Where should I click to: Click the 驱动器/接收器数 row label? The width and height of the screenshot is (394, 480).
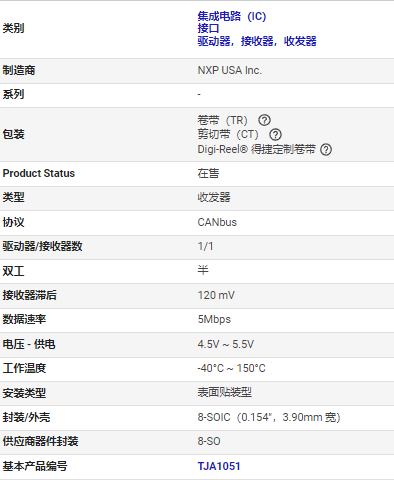coord(42,246)
